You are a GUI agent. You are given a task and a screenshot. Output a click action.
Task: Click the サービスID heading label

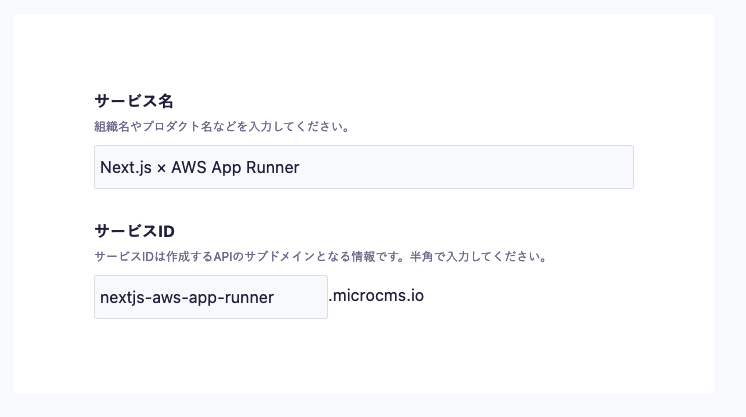point(134,231)
